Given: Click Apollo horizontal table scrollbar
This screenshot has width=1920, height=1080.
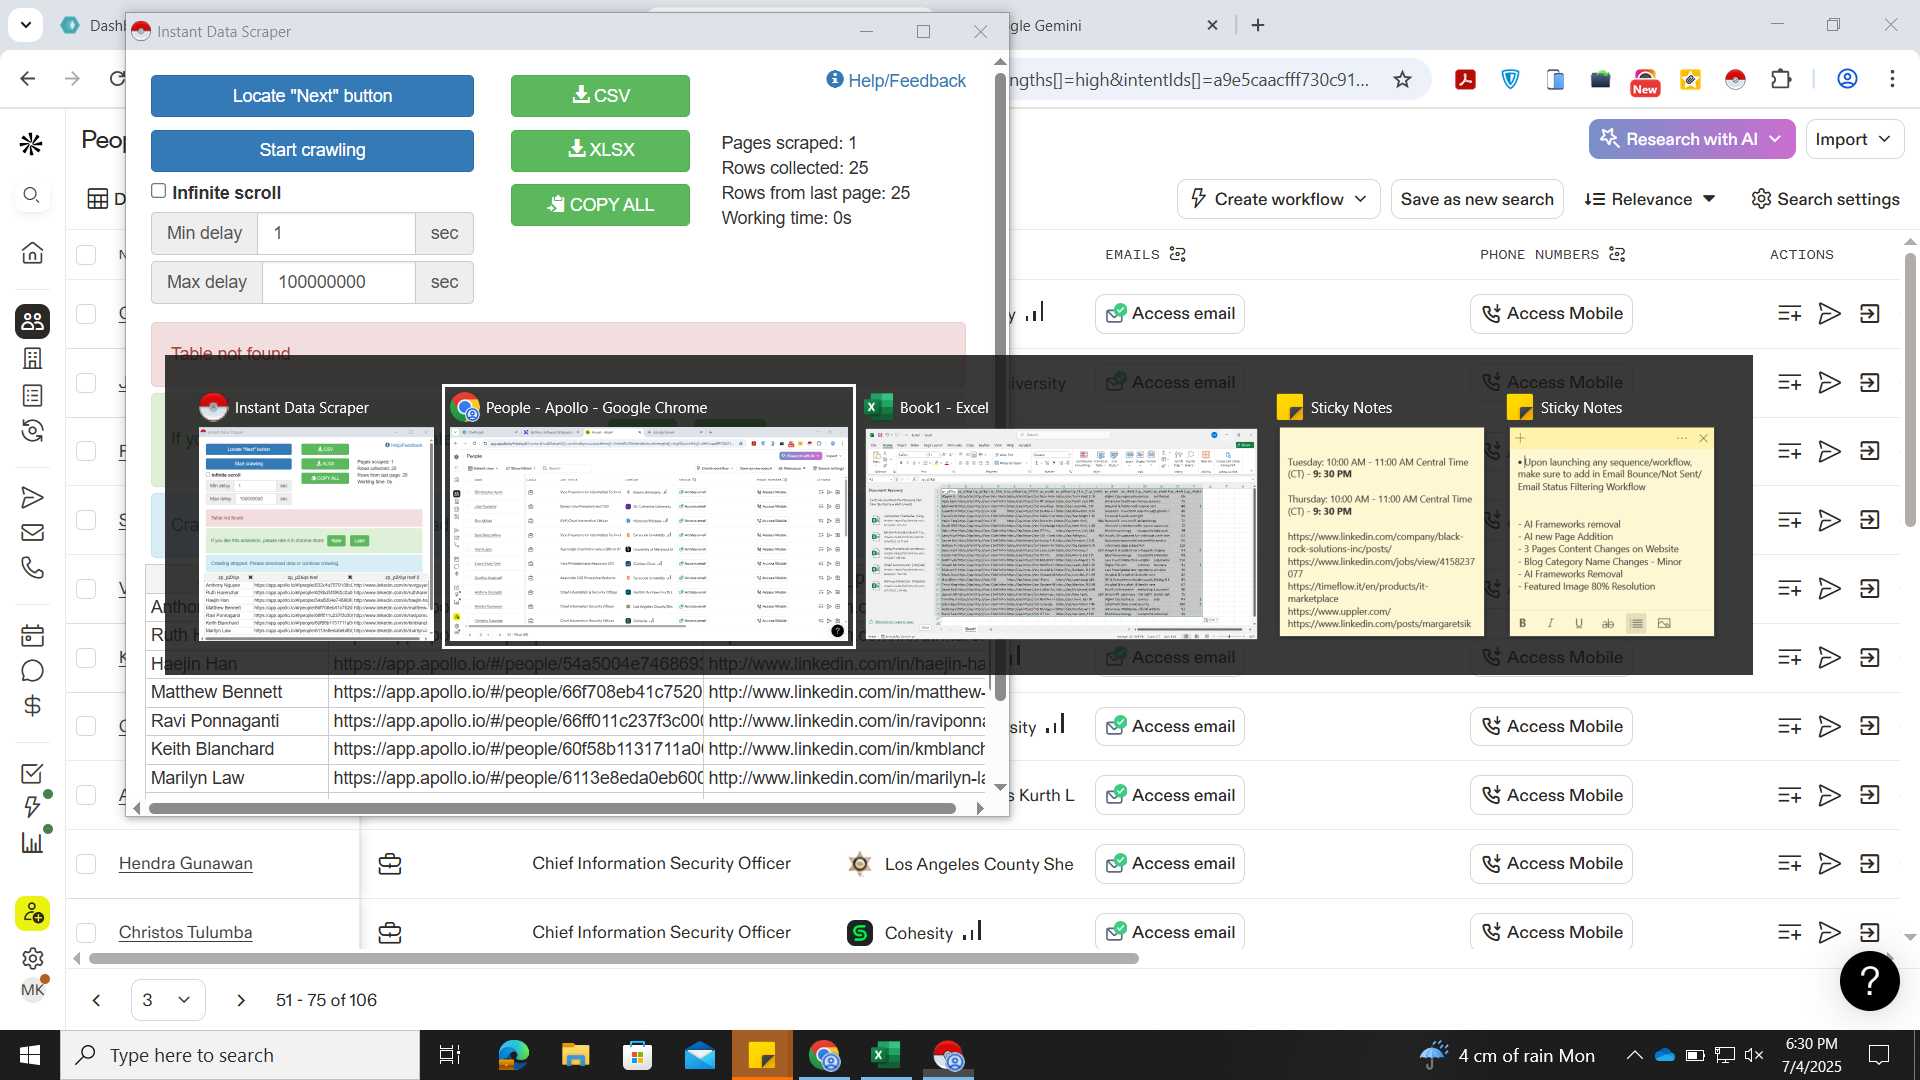Looking at the screenshot, I should [x=613, y=958].
